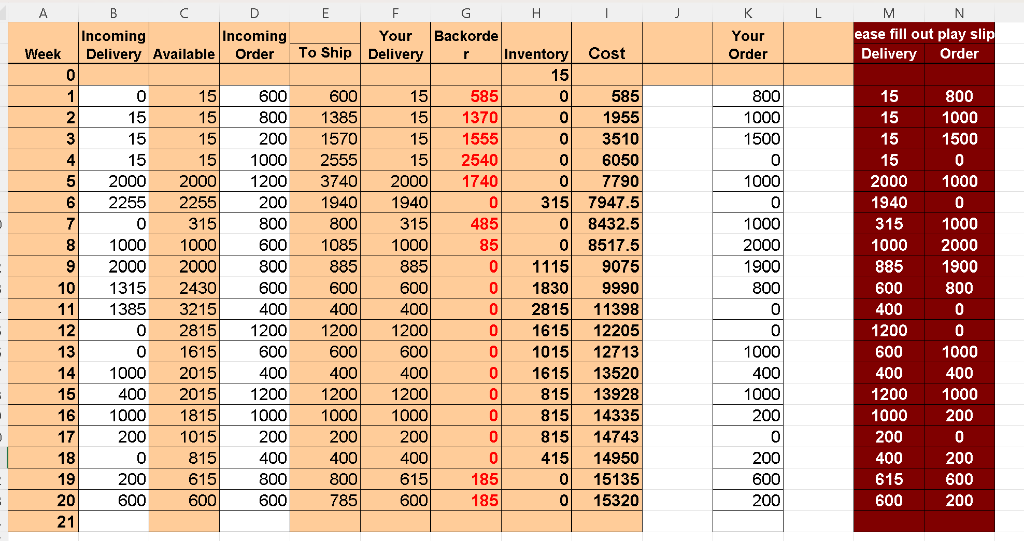
Task: Click the 'To Ship' header cell
Action: click(x=325, y=53)
